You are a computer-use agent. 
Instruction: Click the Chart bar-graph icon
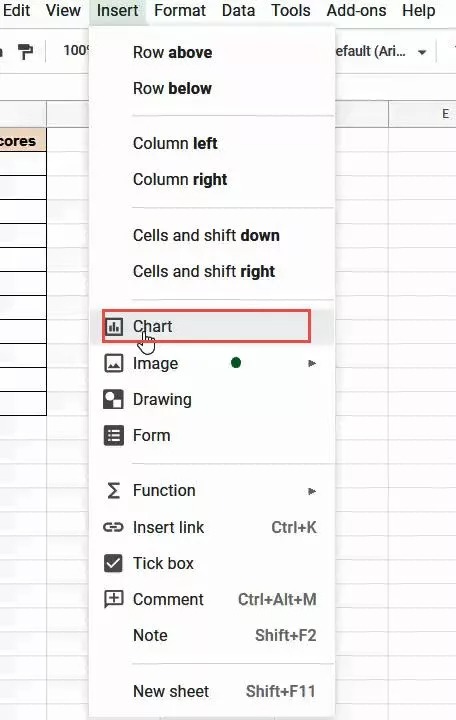click(x=113, y=326)
